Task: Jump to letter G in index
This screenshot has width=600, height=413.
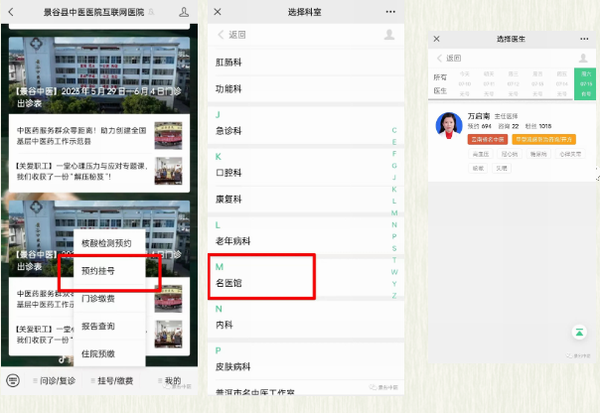Action: pos(394,166)
